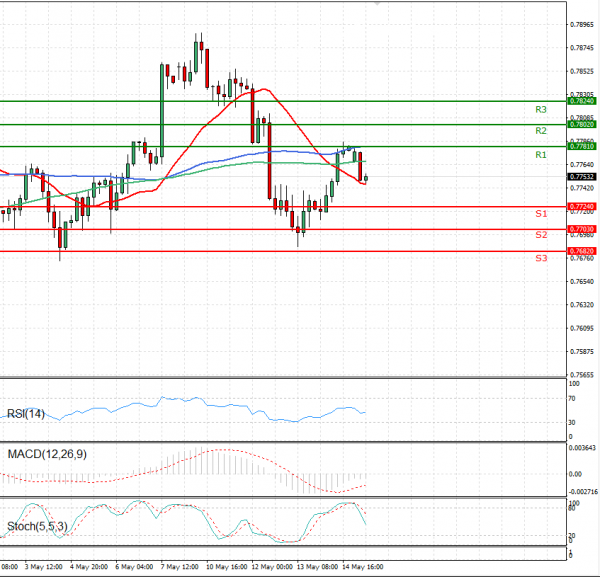The width and height of the screenshot is (600, 577).
Task: Click the RSI(14) indicator label
Action: pos(26,414)
